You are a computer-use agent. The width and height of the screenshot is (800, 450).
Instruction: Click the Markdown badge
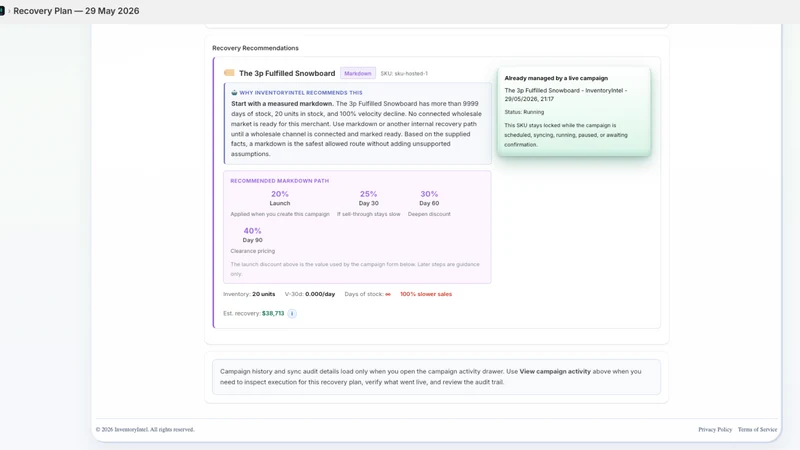(358, 73)
